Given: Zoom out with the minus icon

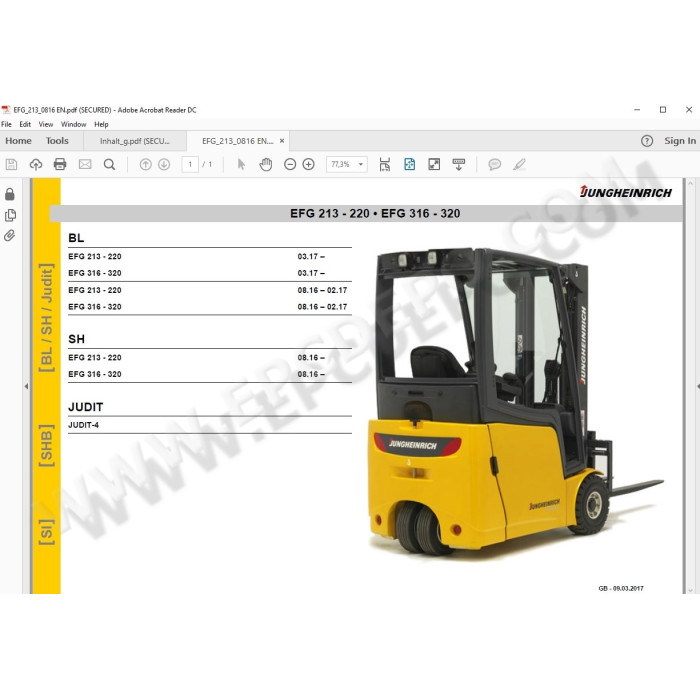Looking at the screenshot, I should 290,165.
